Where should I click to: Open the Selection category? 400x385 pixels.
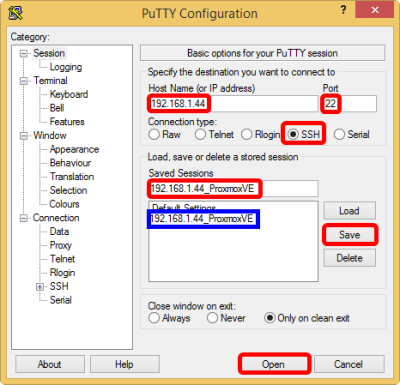pyautogui.click(x=68, y=190)
